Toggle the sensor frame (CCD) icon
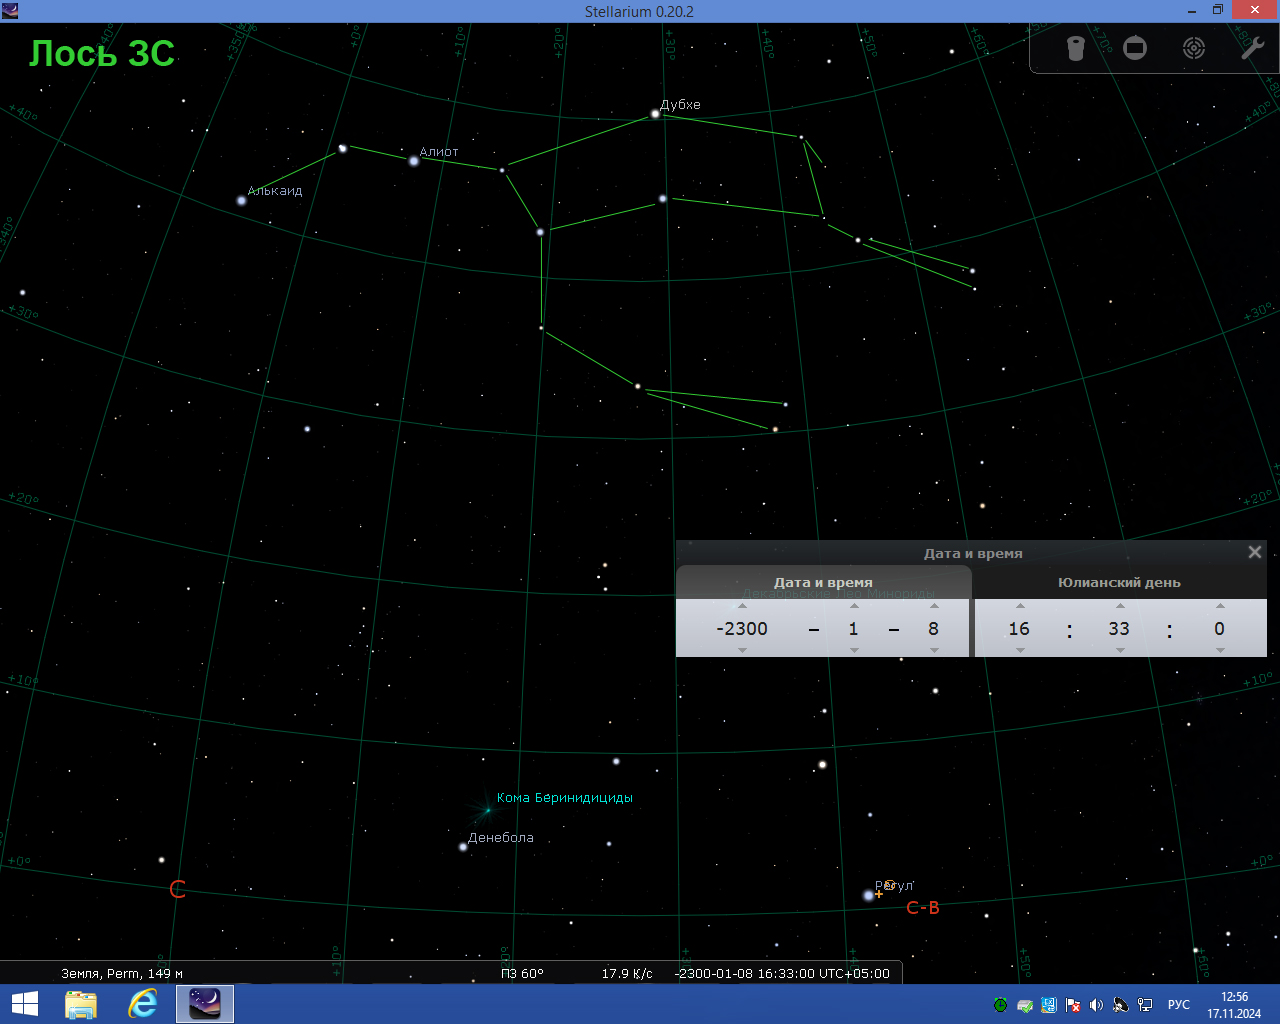The width and height of the screenshot is (1280, 1024). [x=1135, y=48]
